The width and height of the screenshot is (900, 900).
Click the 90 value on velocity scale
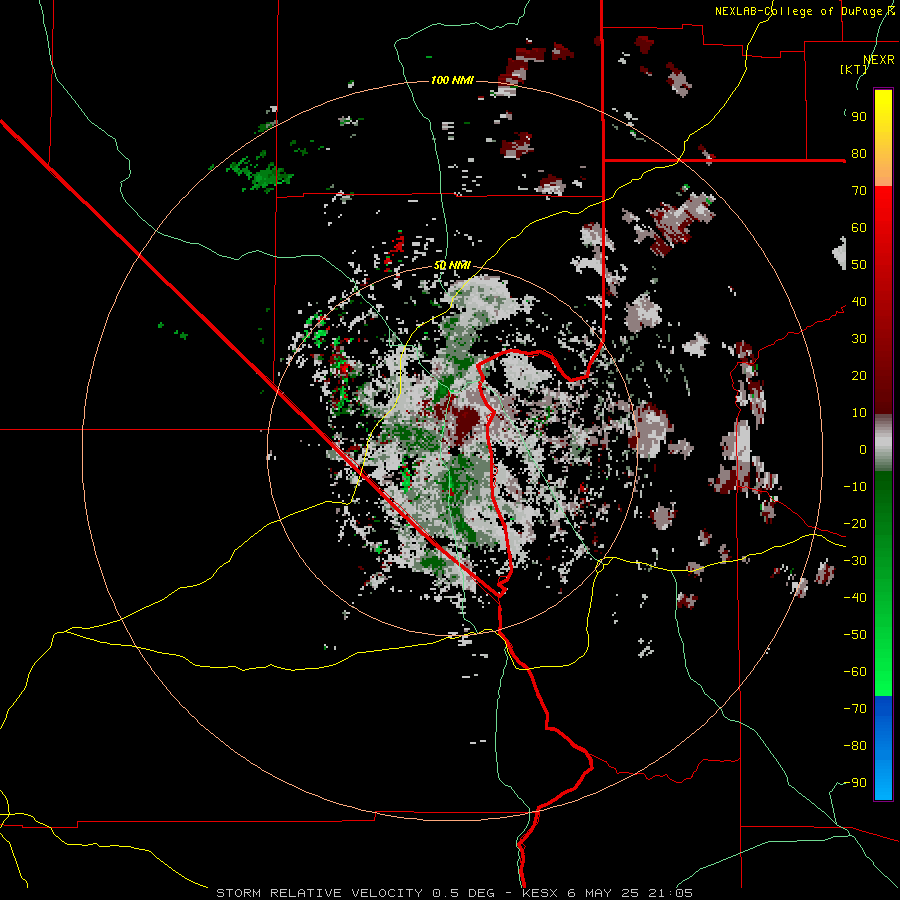(x=859, y=117)
